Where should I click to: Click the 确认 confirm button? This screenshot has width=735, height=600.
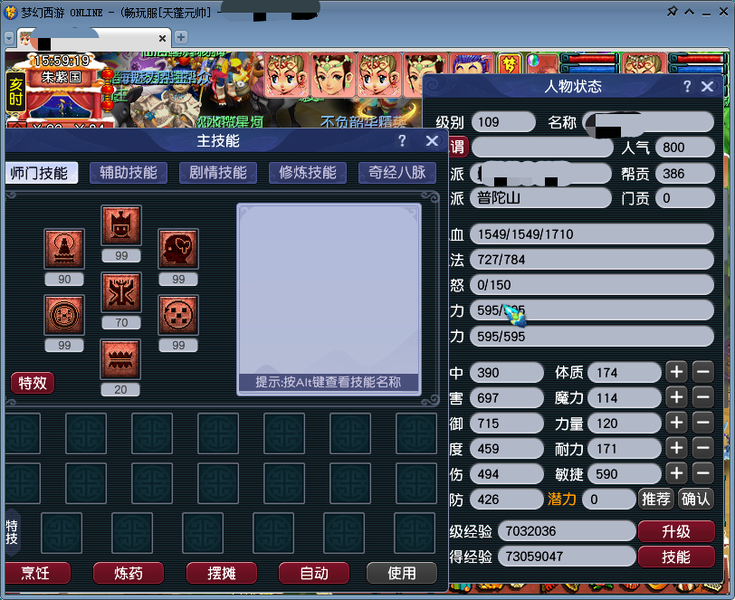pos(696,499)
